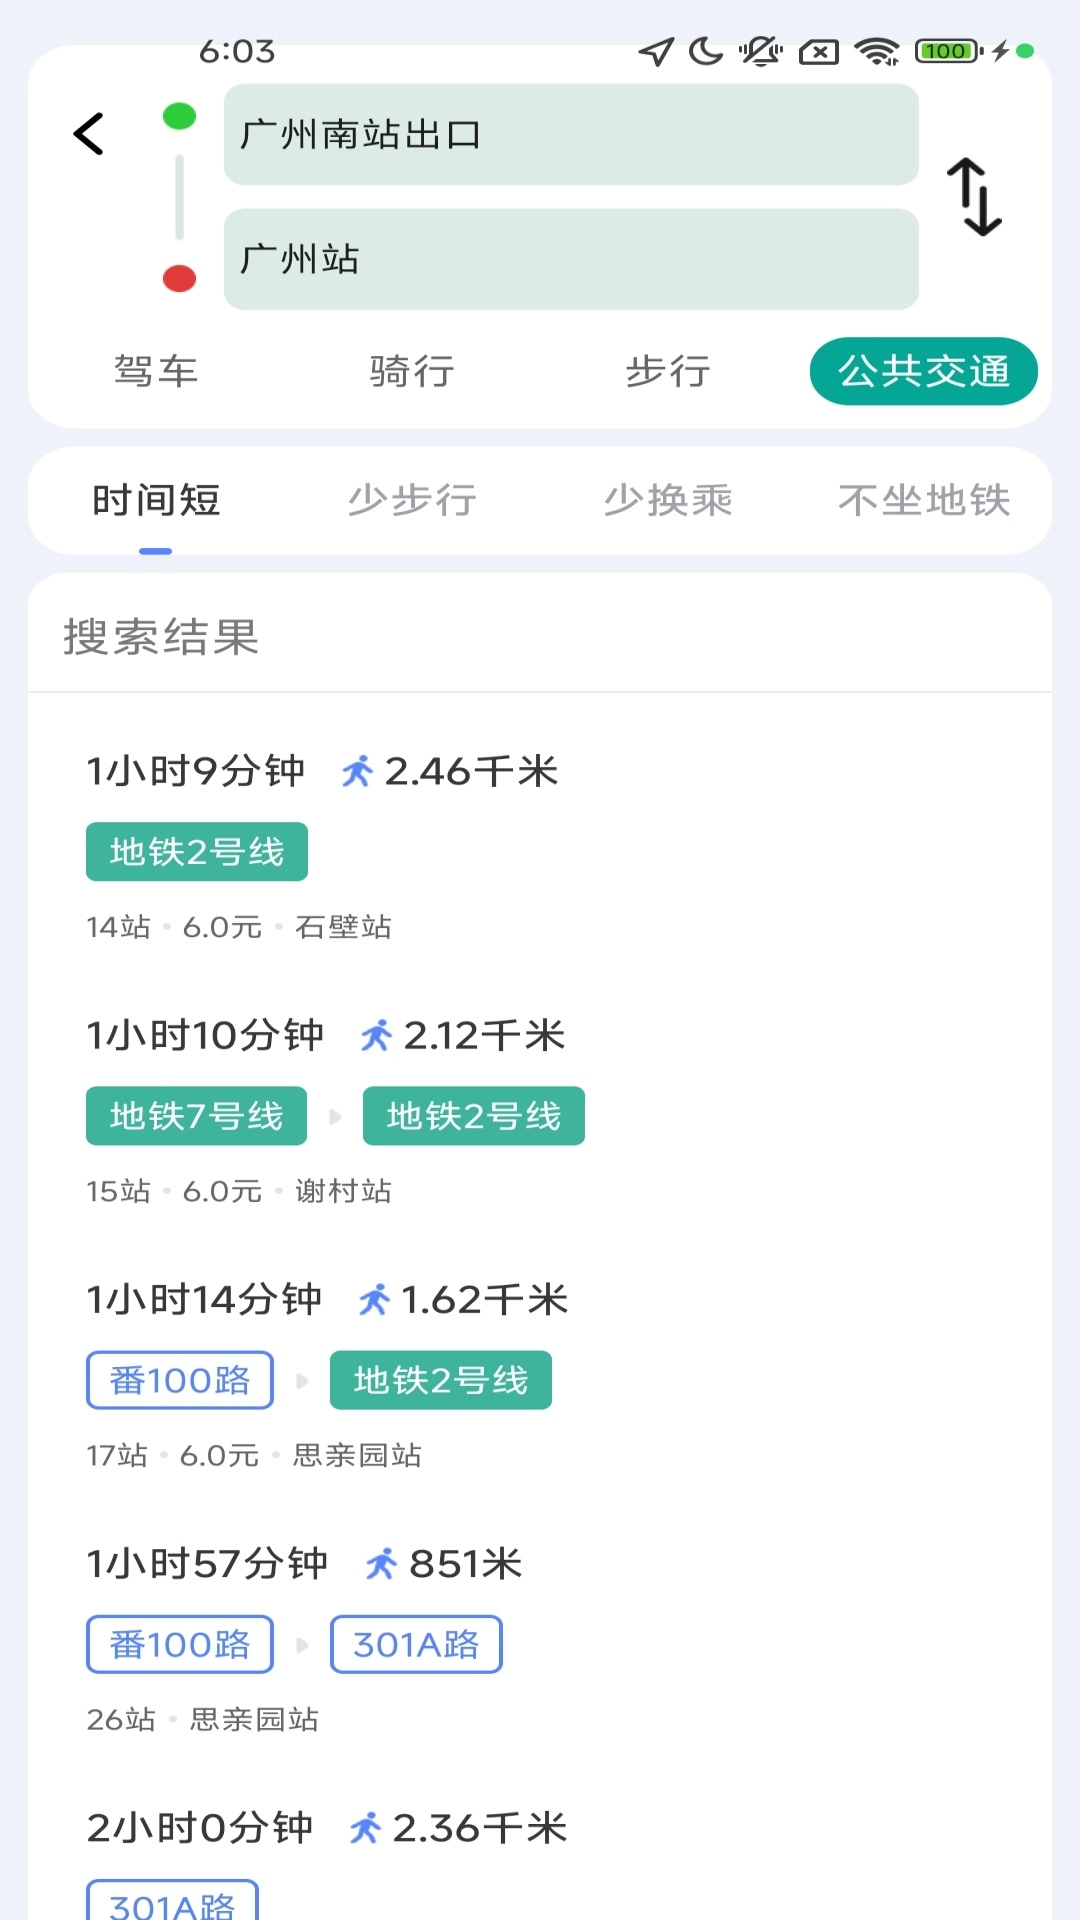
Task: Edit the 广州南站出口 origin field
Action: click(570, 135)
